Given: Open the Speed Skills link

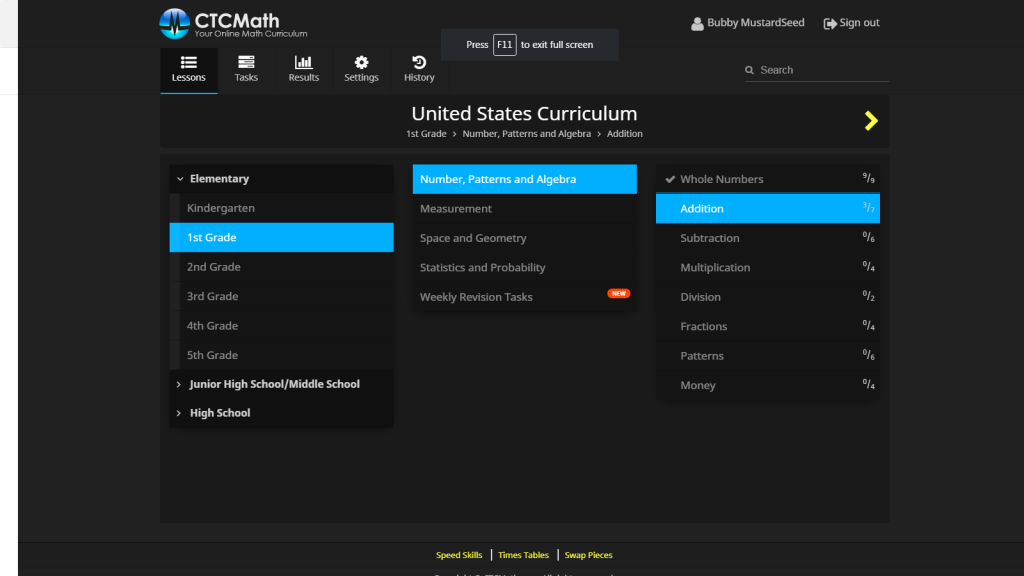Looking at the screenshot, I should coord(459,555).
